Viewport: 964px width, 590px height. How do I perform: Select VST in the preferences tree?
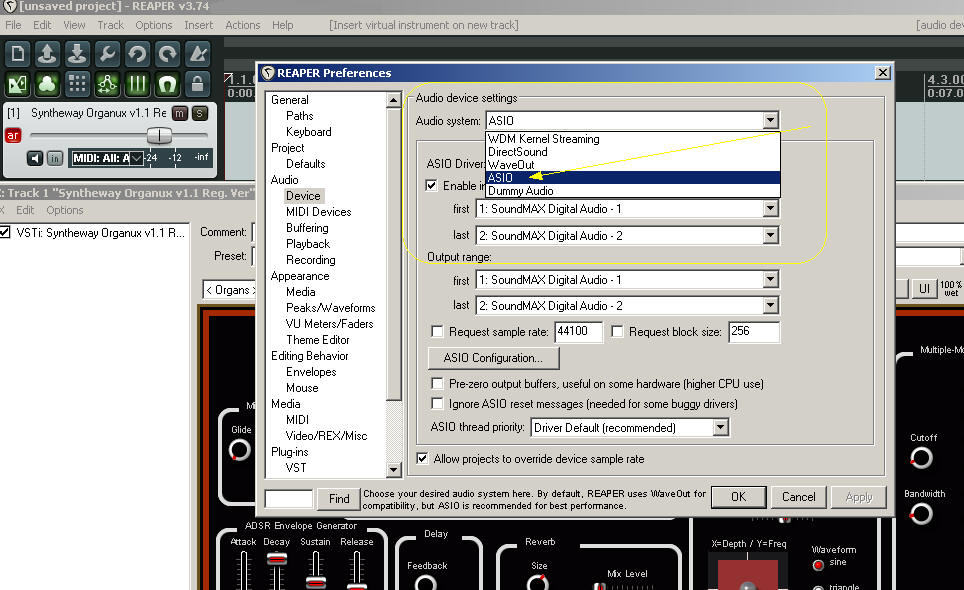click(x=296, y=468)
